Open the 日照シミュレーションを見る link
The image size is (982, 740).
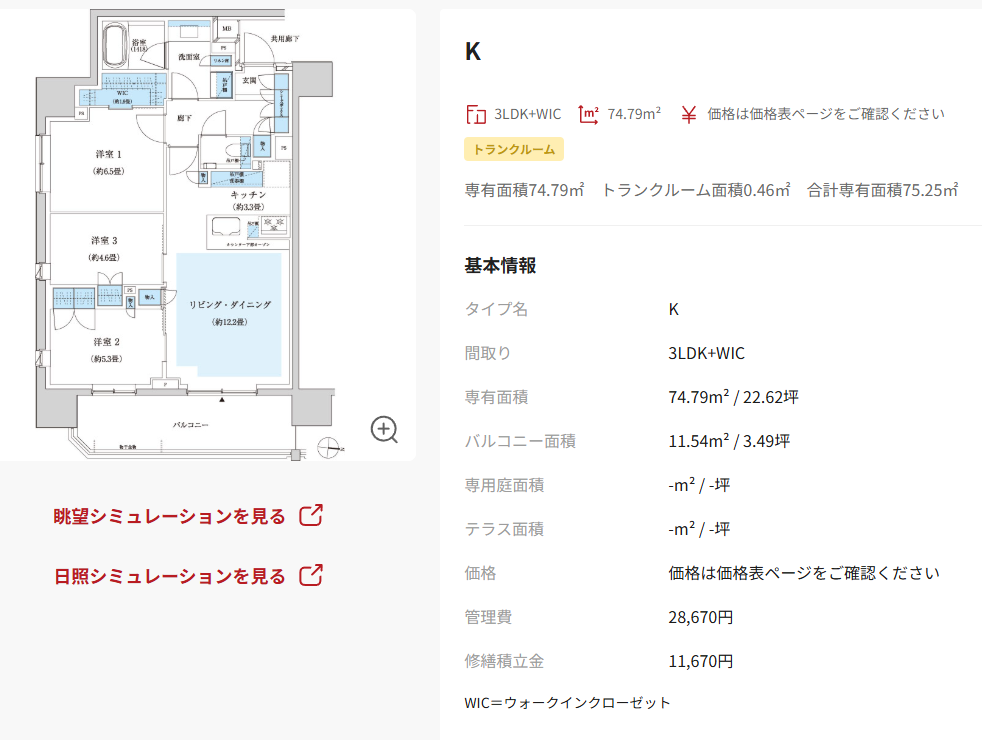point(170,577)
